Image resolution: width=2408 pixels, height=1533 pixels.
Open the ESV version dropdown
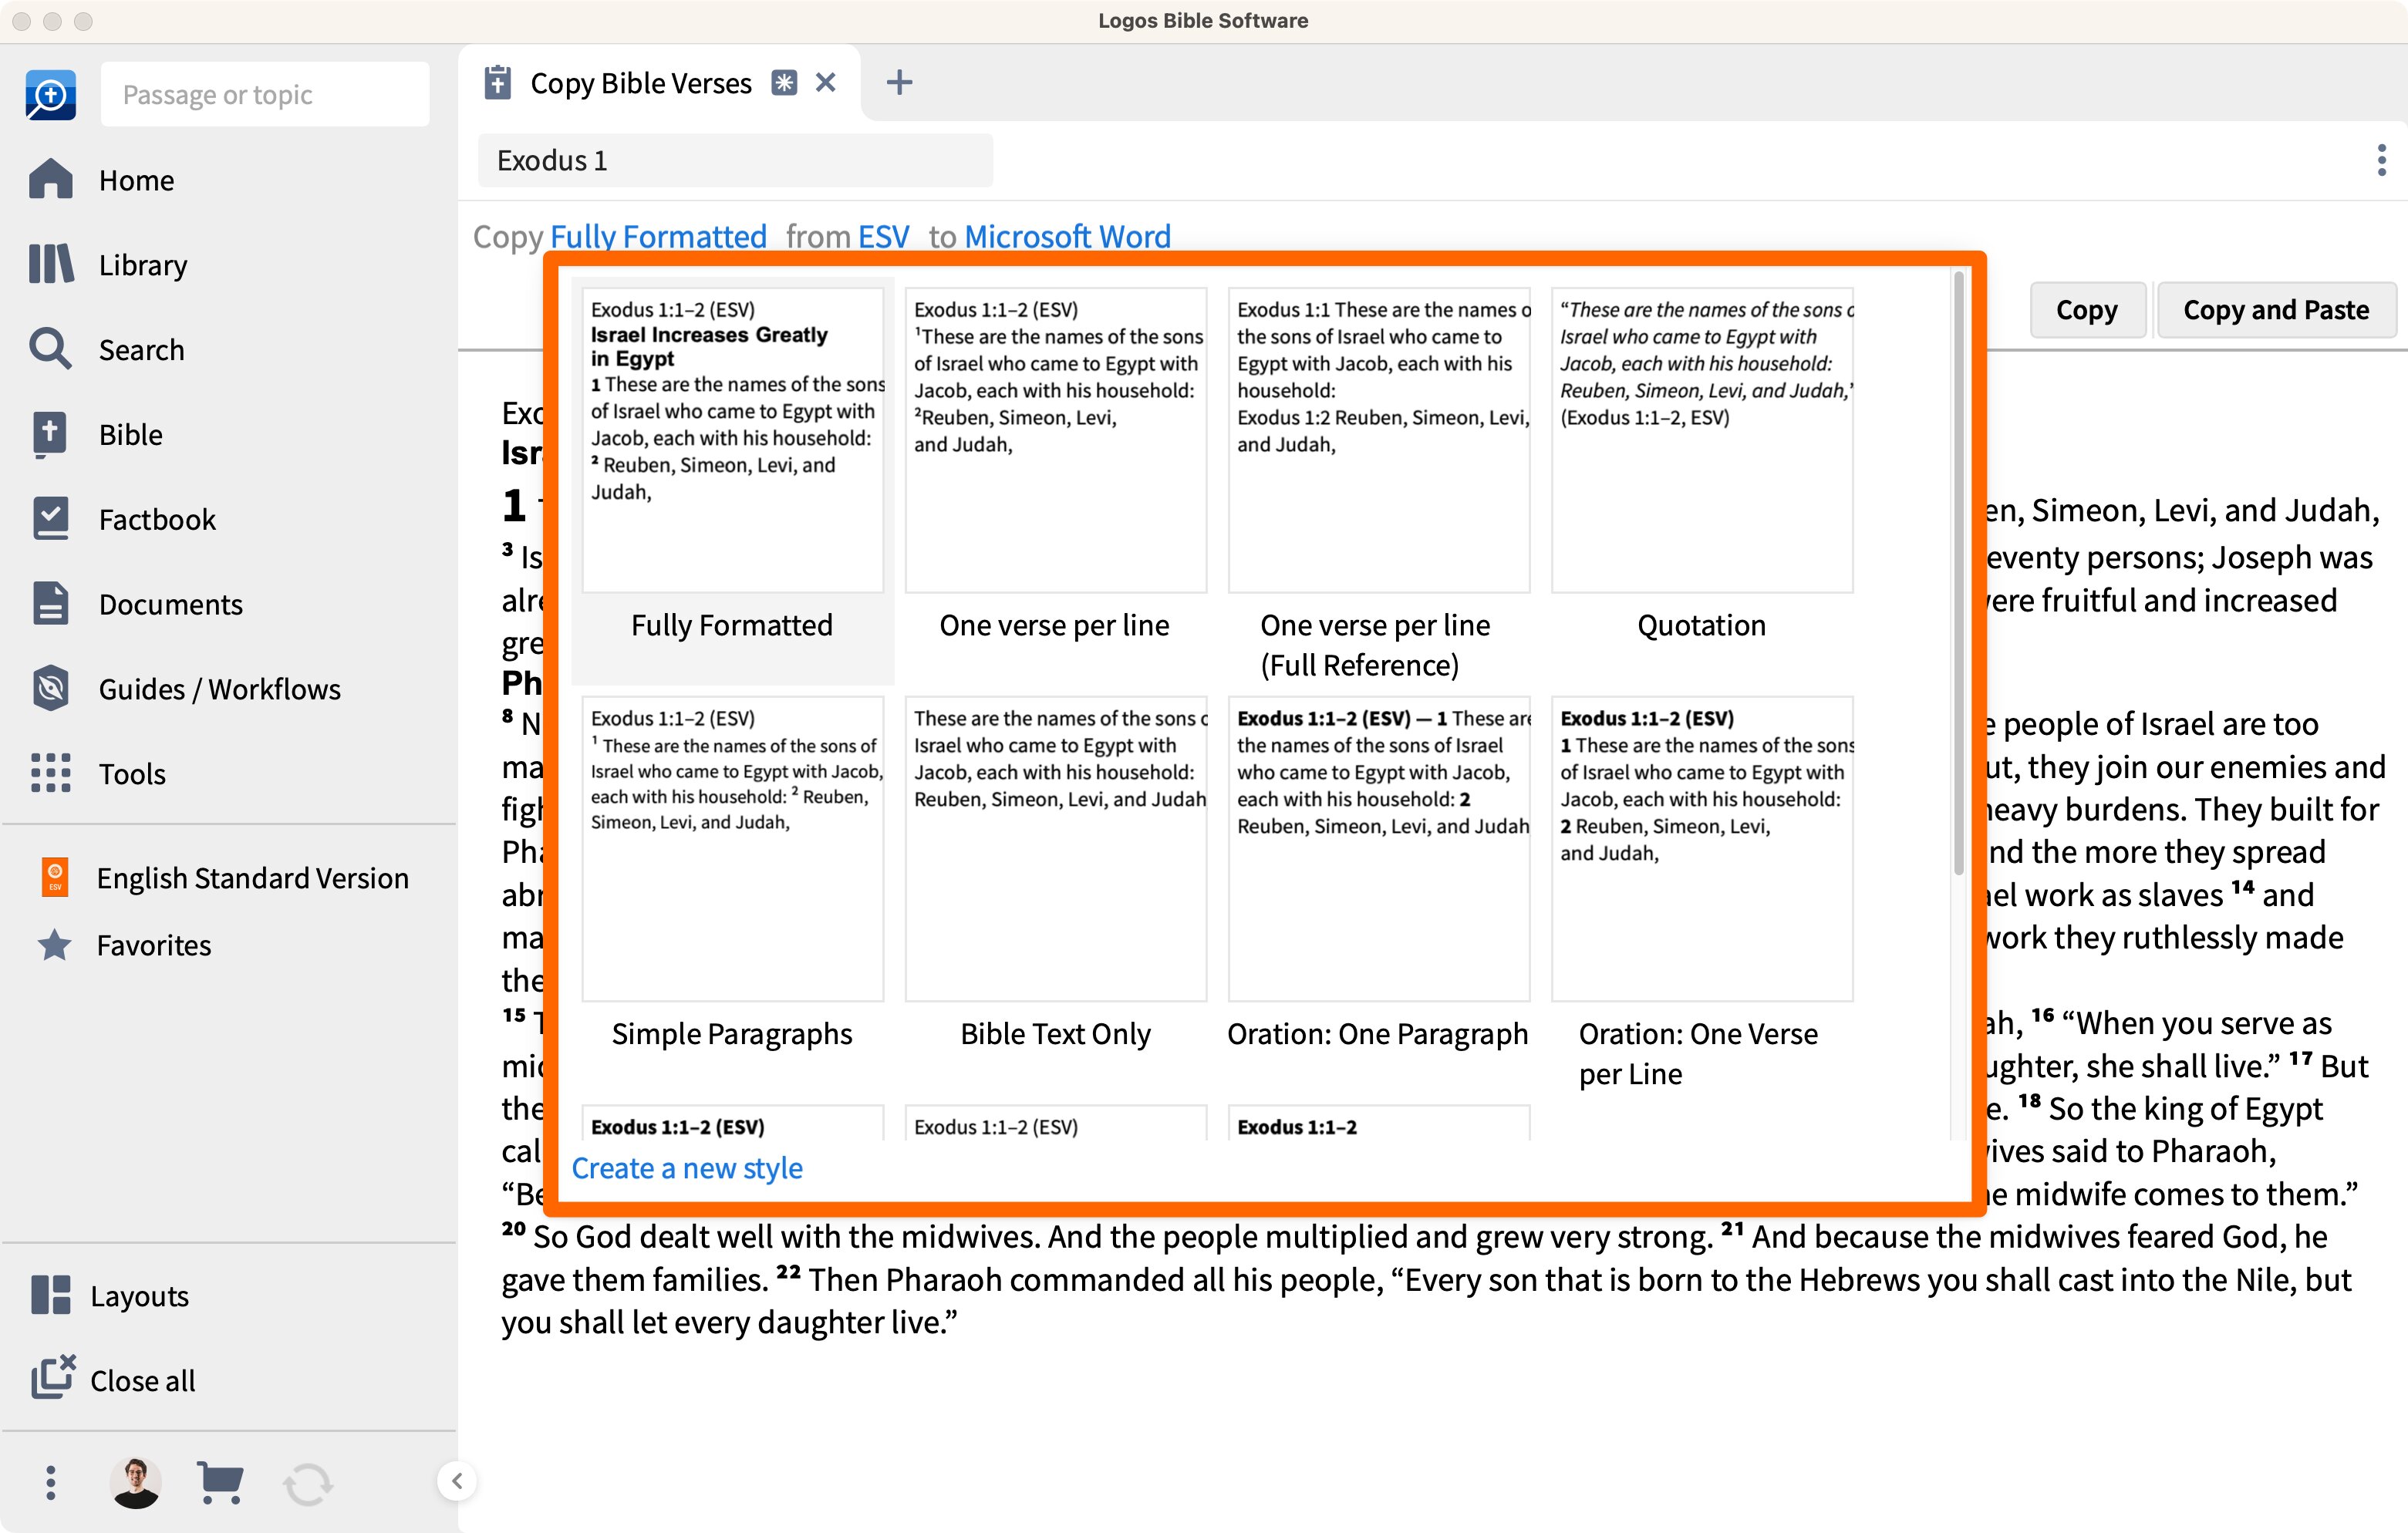(884, 237)
